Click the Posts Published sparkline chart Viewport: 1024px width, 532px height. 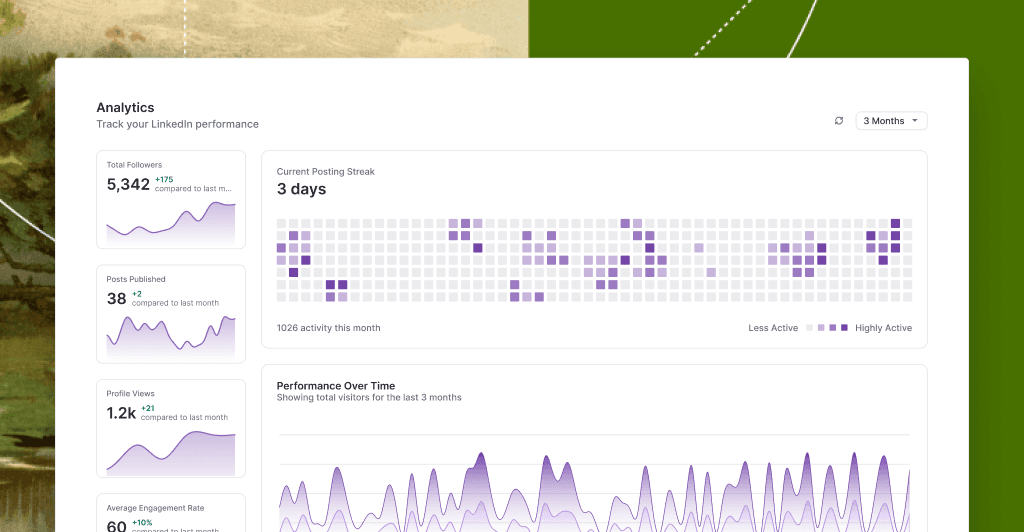(171, 337)
